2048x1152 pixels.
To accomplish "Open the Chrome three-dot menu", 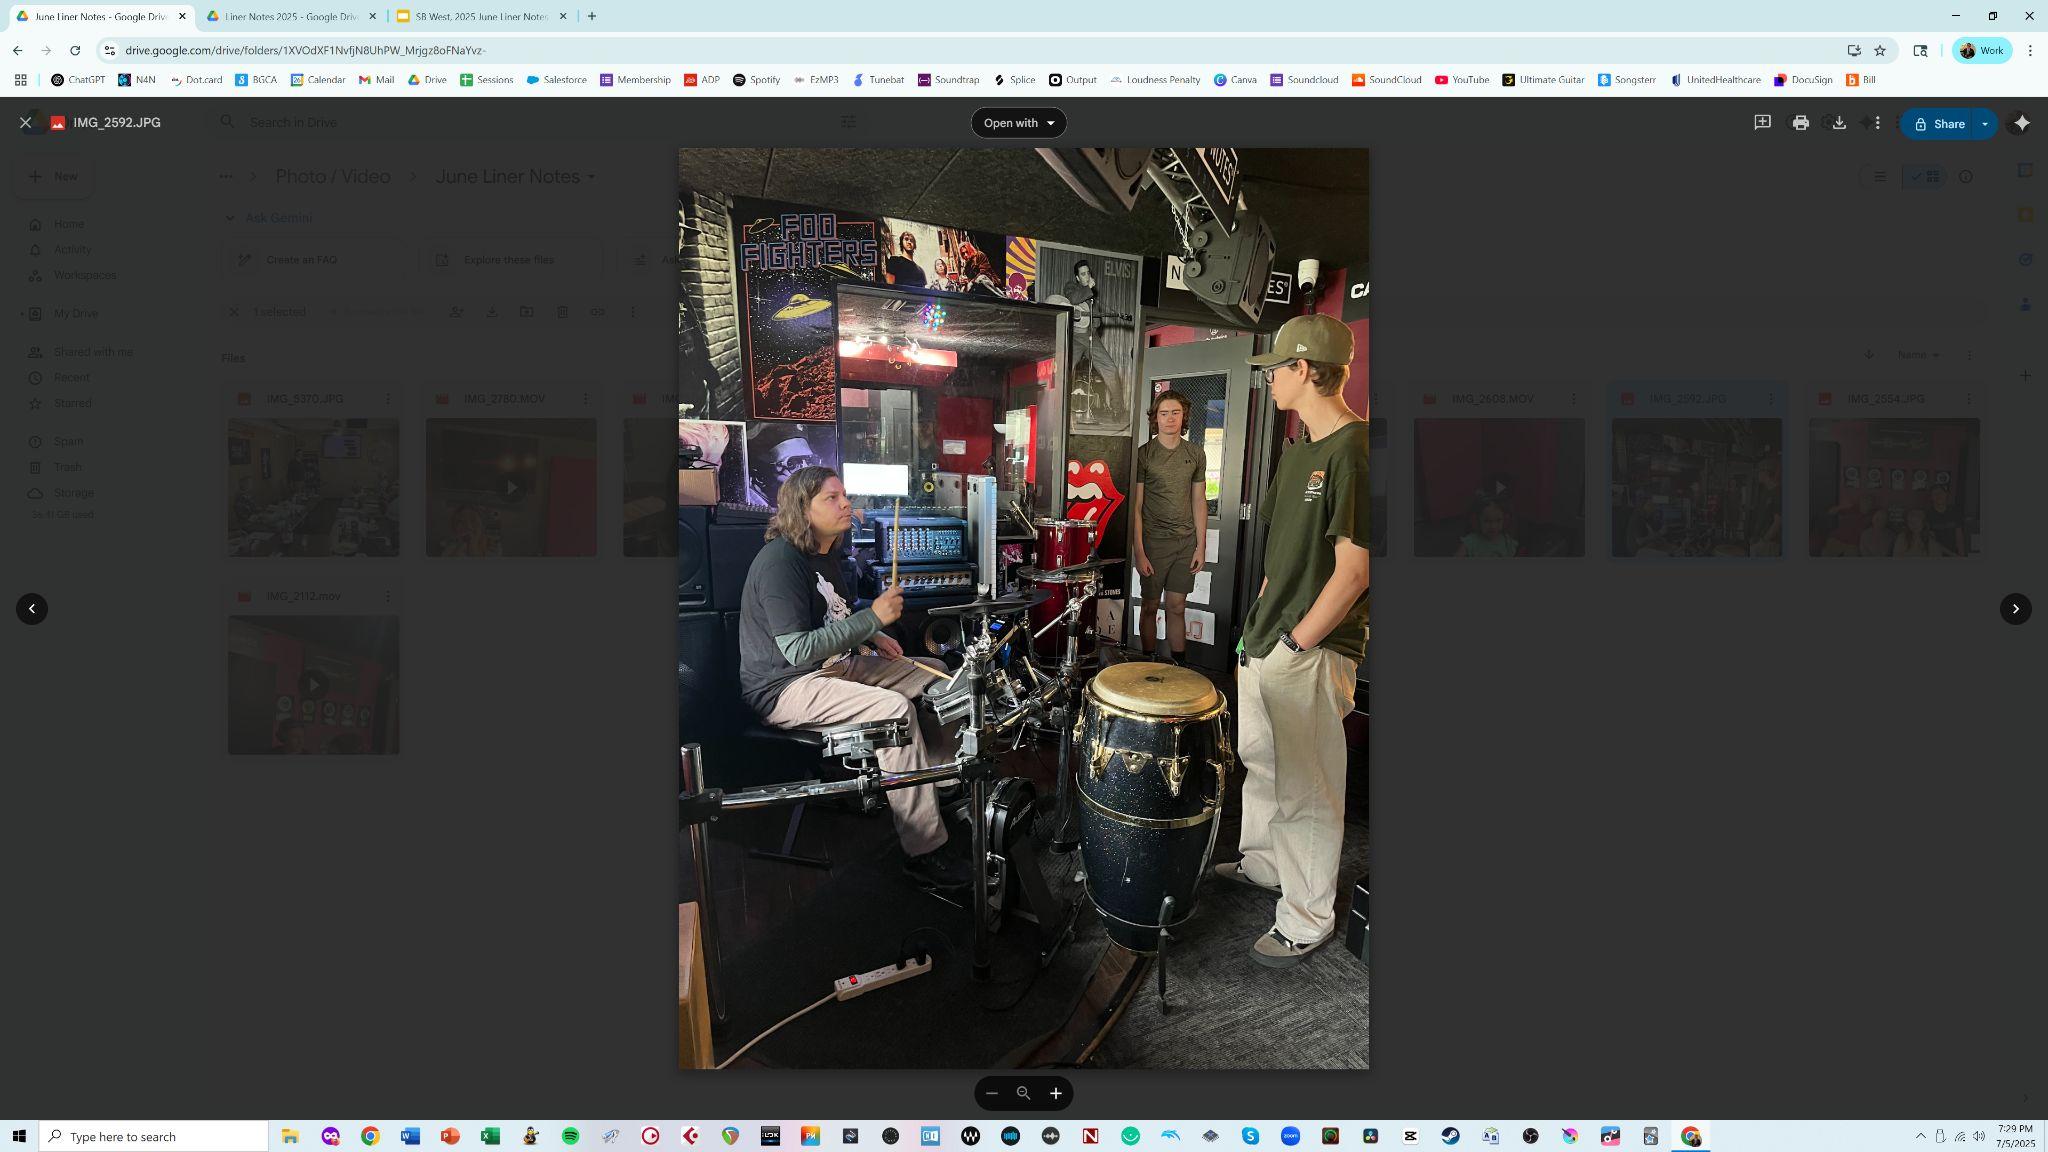I will pos(2030,50).
